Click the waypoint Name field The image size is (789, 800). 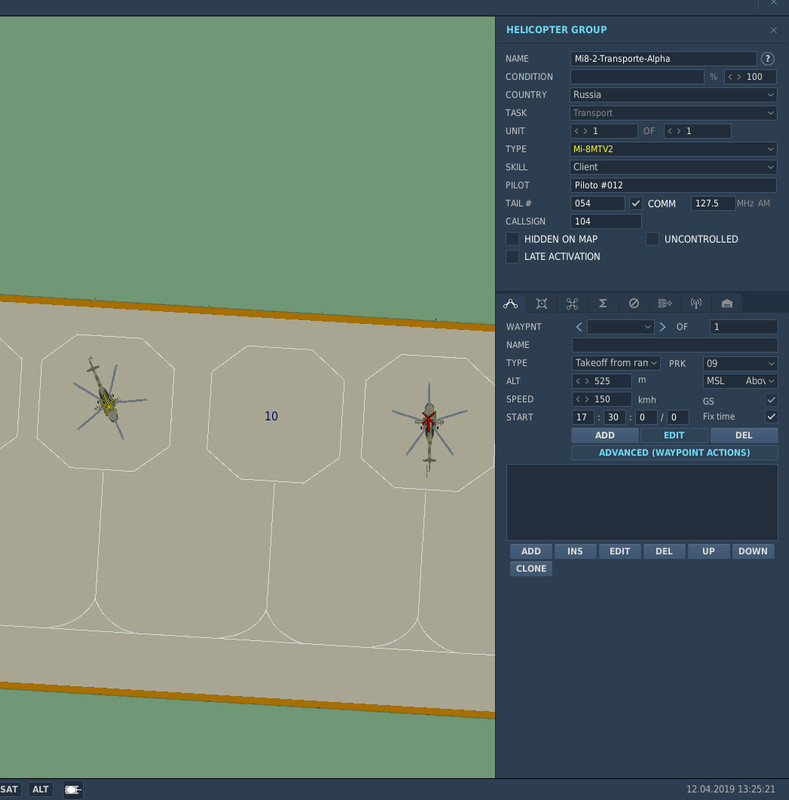pyautogui.click(x=675, y=345)
